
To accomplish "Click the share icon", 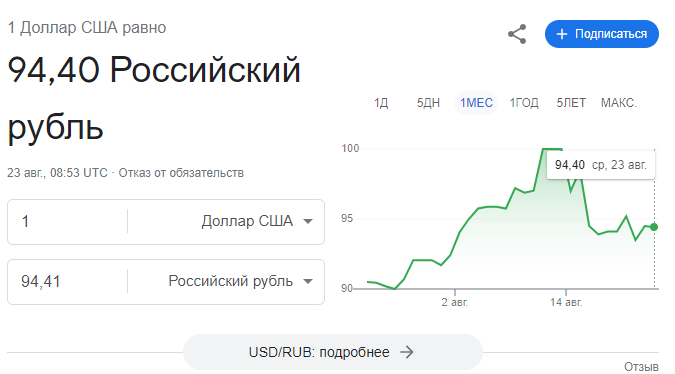I will tap(517, 34).
